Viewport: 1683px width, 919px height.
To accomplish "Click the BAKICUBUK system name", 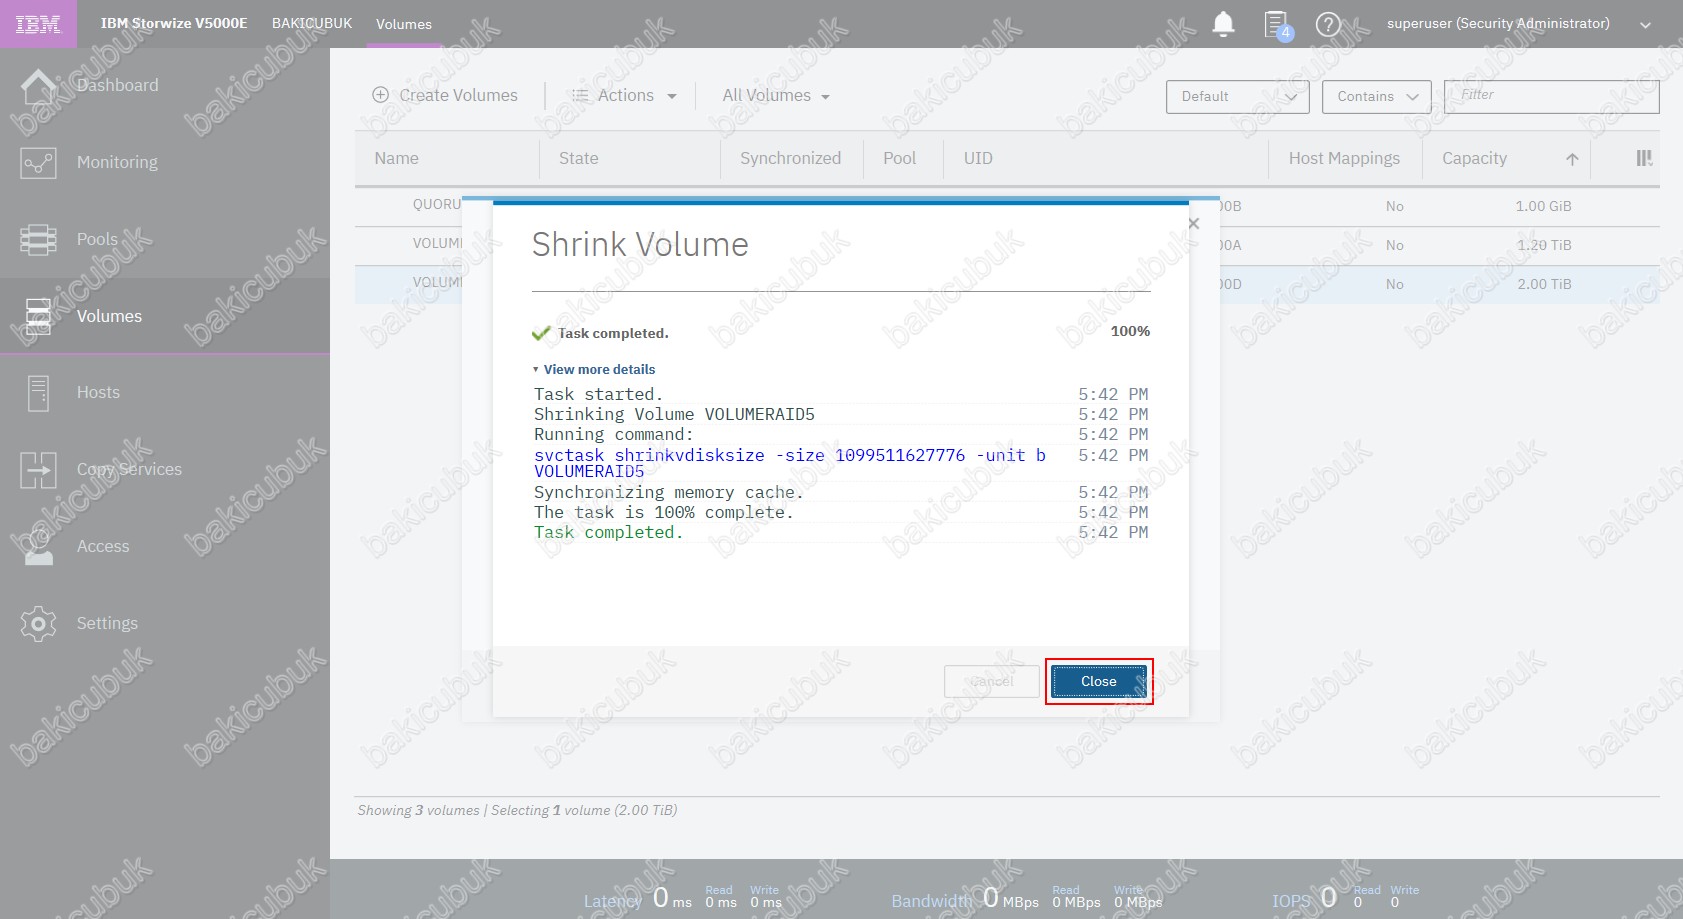I will [x=312, y=23].
